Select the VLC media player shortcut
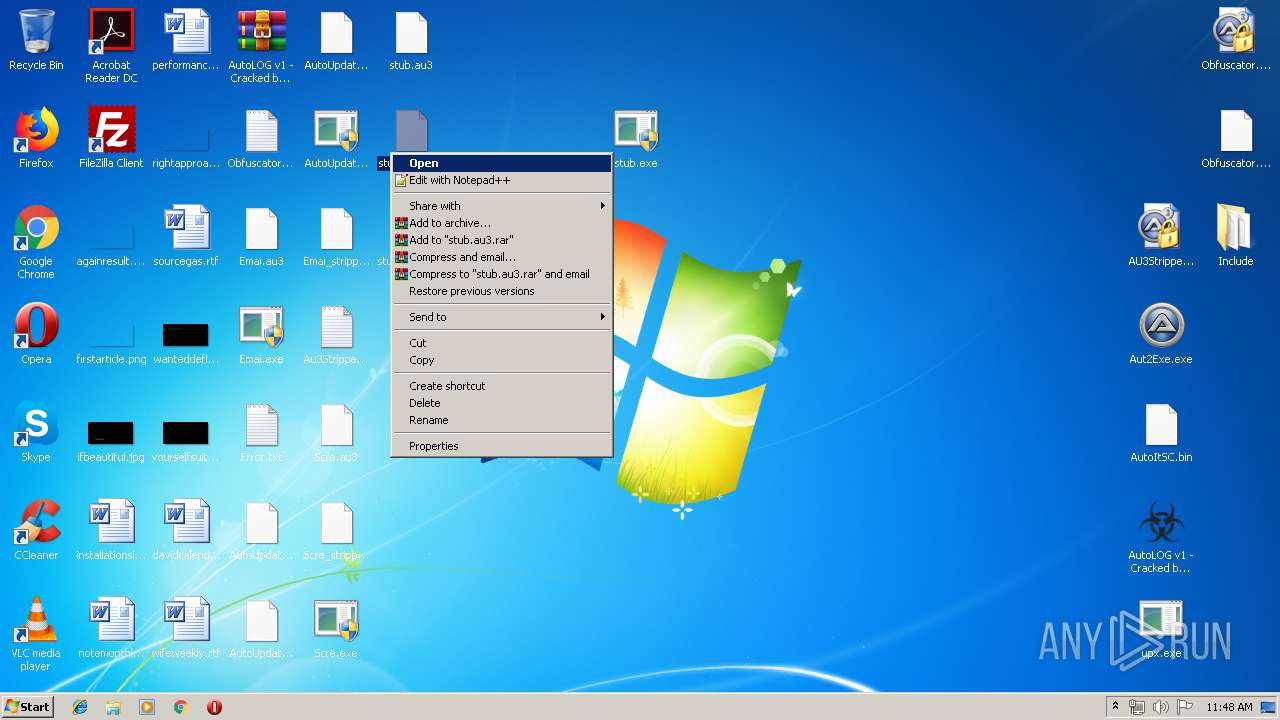The height and width of the screenshot is (720, 1280). (x=36, y=634)
